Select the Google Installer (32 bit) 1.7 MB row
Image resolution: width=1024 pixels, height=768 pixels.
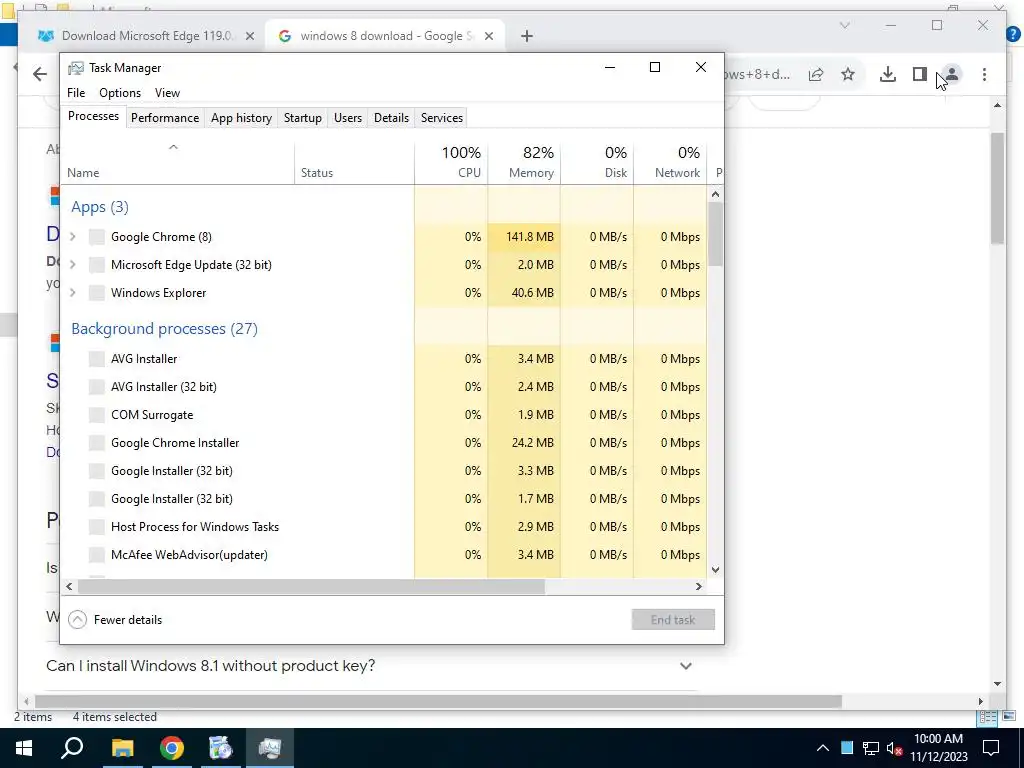384,499
